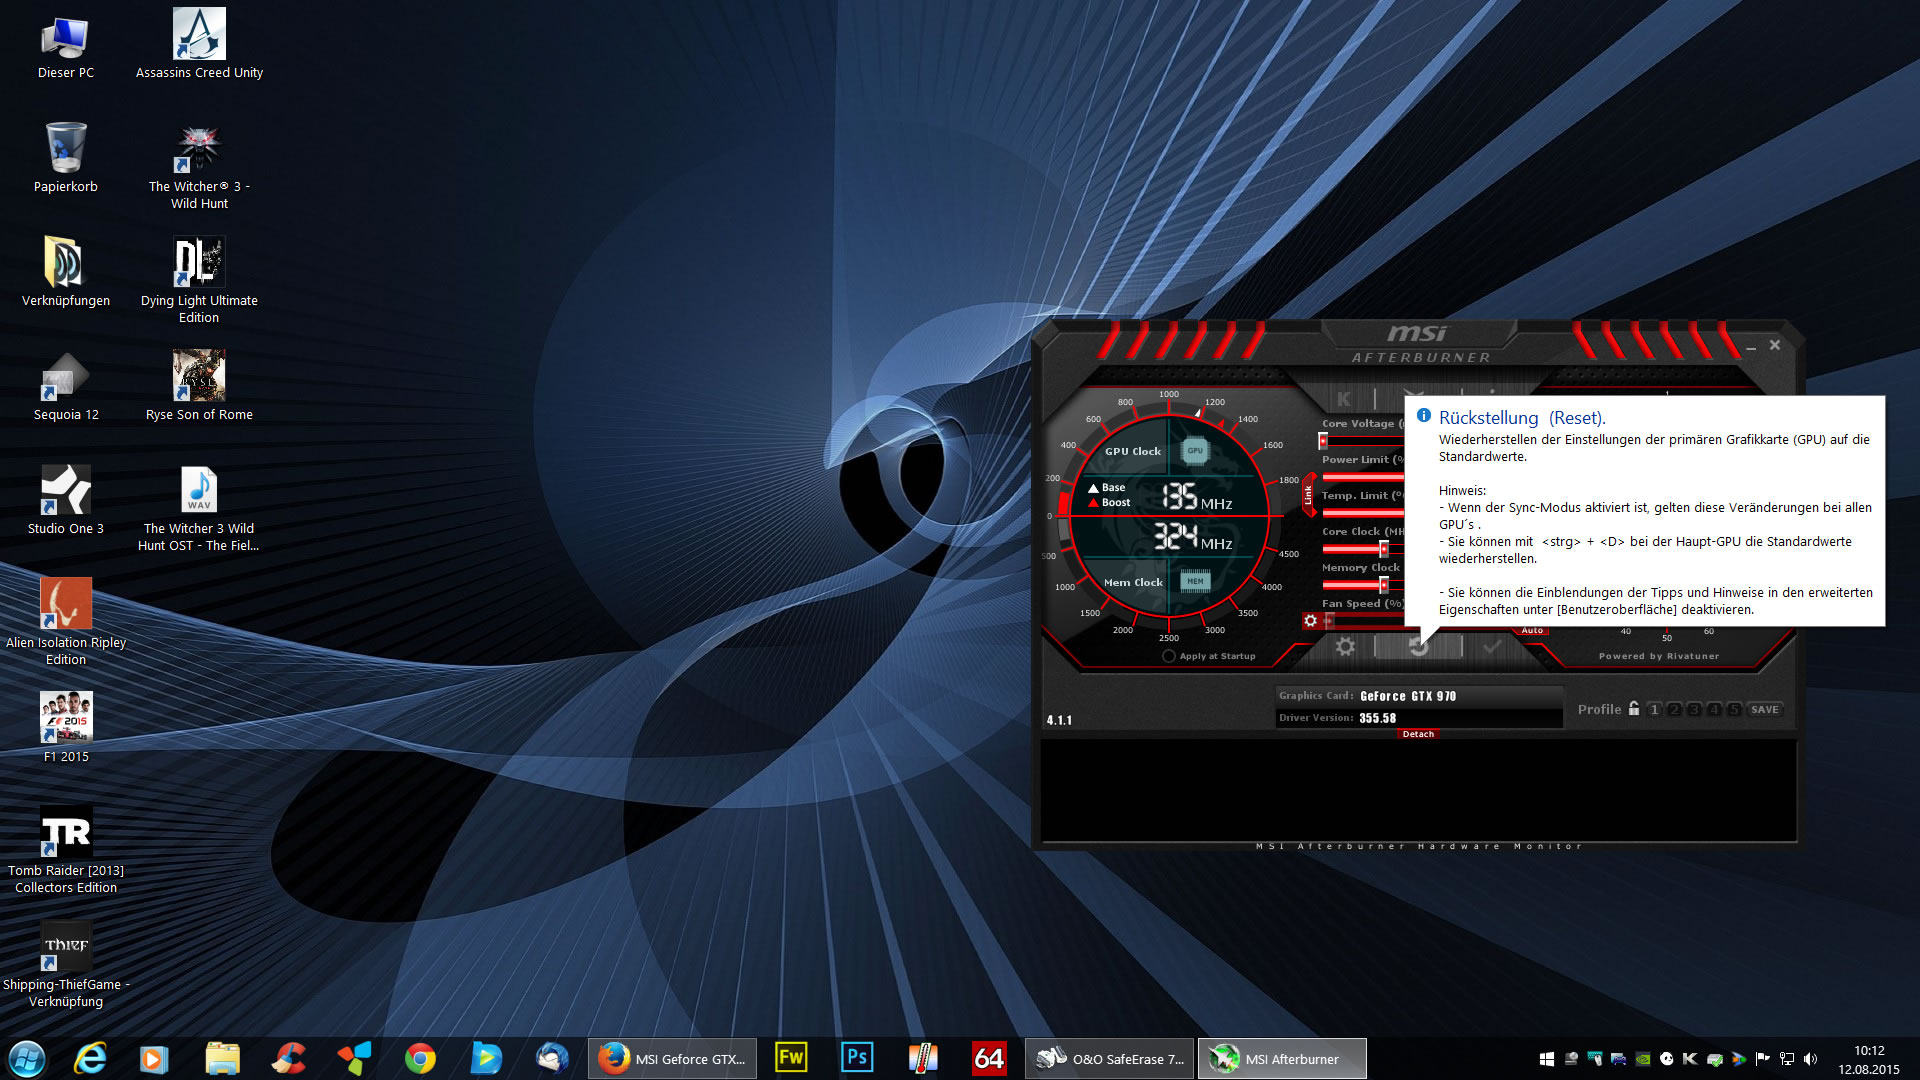Image resolution: width=1920 pixels, height=1080 pixels.
Task: Open Afterburner settings gear icon
Action: point(1345,647)
